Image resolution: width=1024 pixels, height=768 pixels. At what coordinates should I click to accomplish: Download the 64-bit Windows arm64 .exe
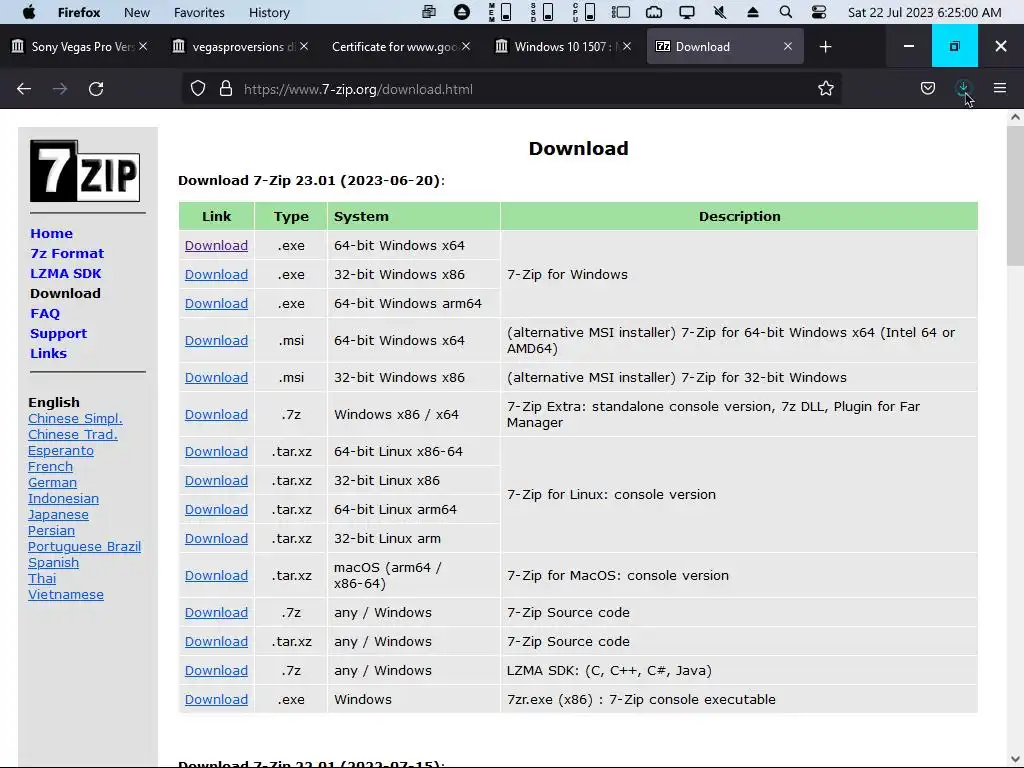point(216,304)
